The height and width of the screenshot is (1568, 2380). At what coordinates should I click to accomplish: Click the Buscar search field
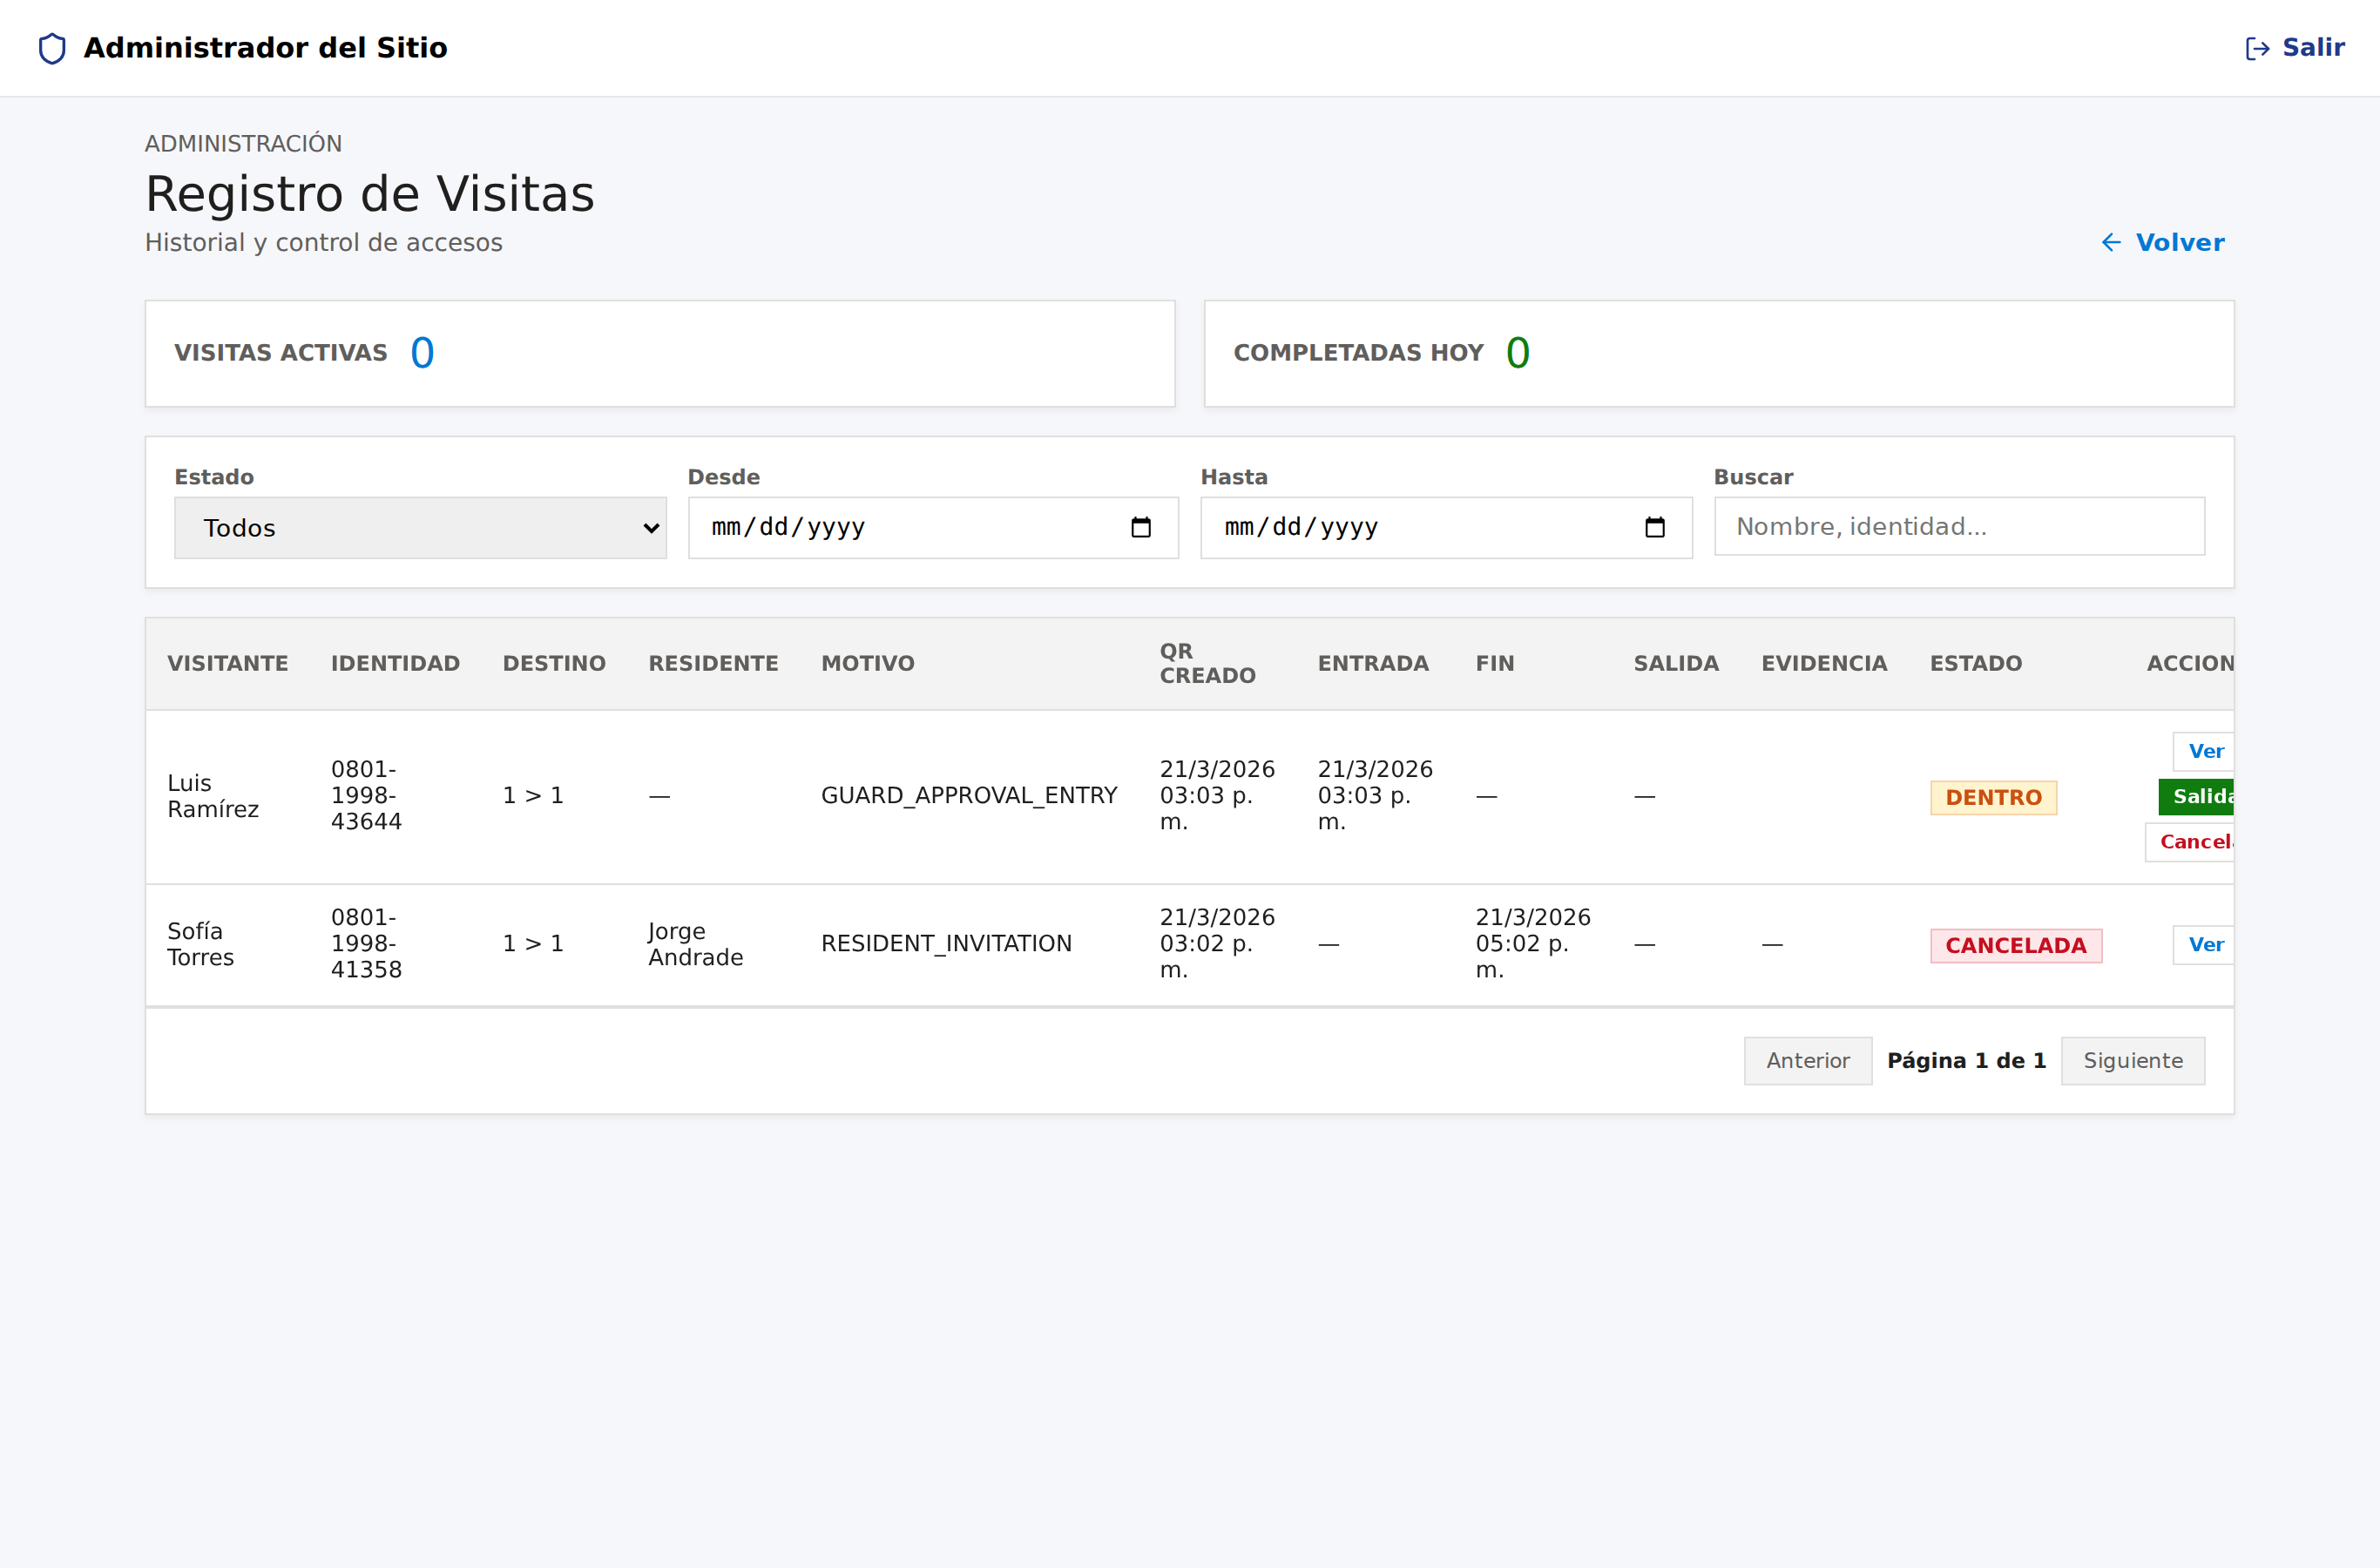point(1959,527)
